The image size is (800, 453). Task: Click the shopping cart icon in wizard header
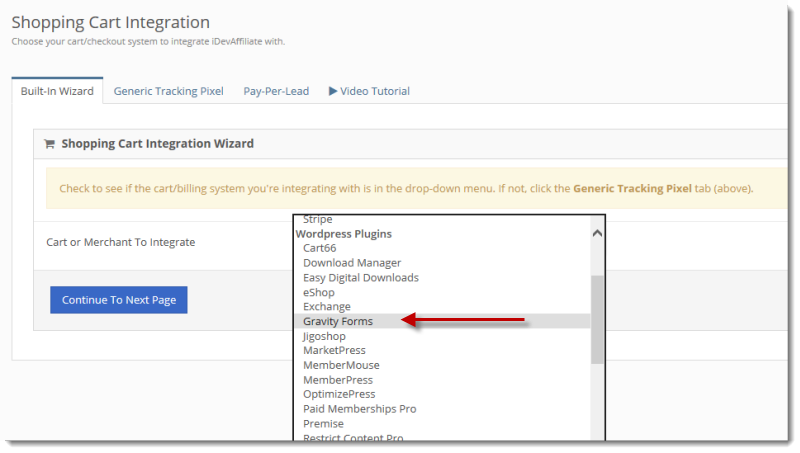pos(49,144)
